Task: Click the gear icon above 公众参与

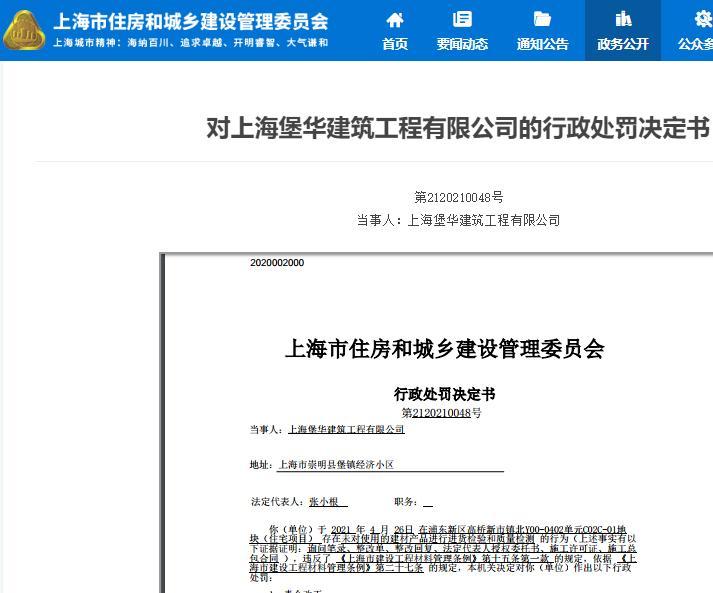Action: (703, 19)
